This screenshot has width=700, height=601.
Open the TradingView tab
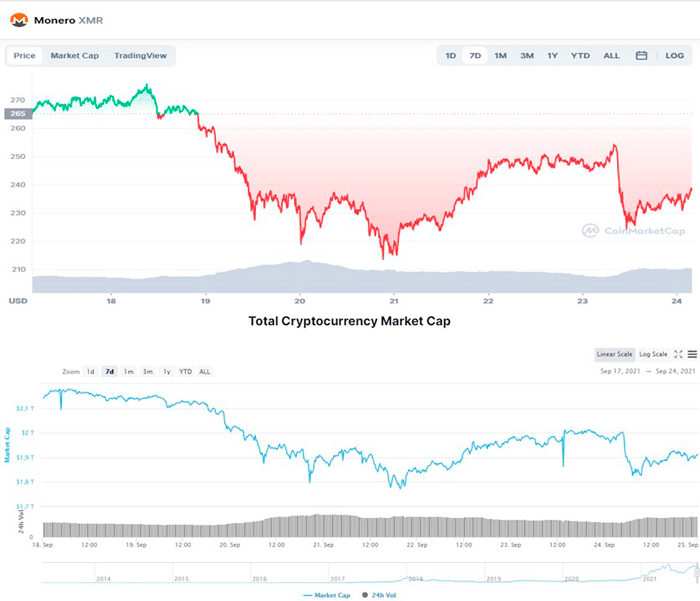click(140, 56)
